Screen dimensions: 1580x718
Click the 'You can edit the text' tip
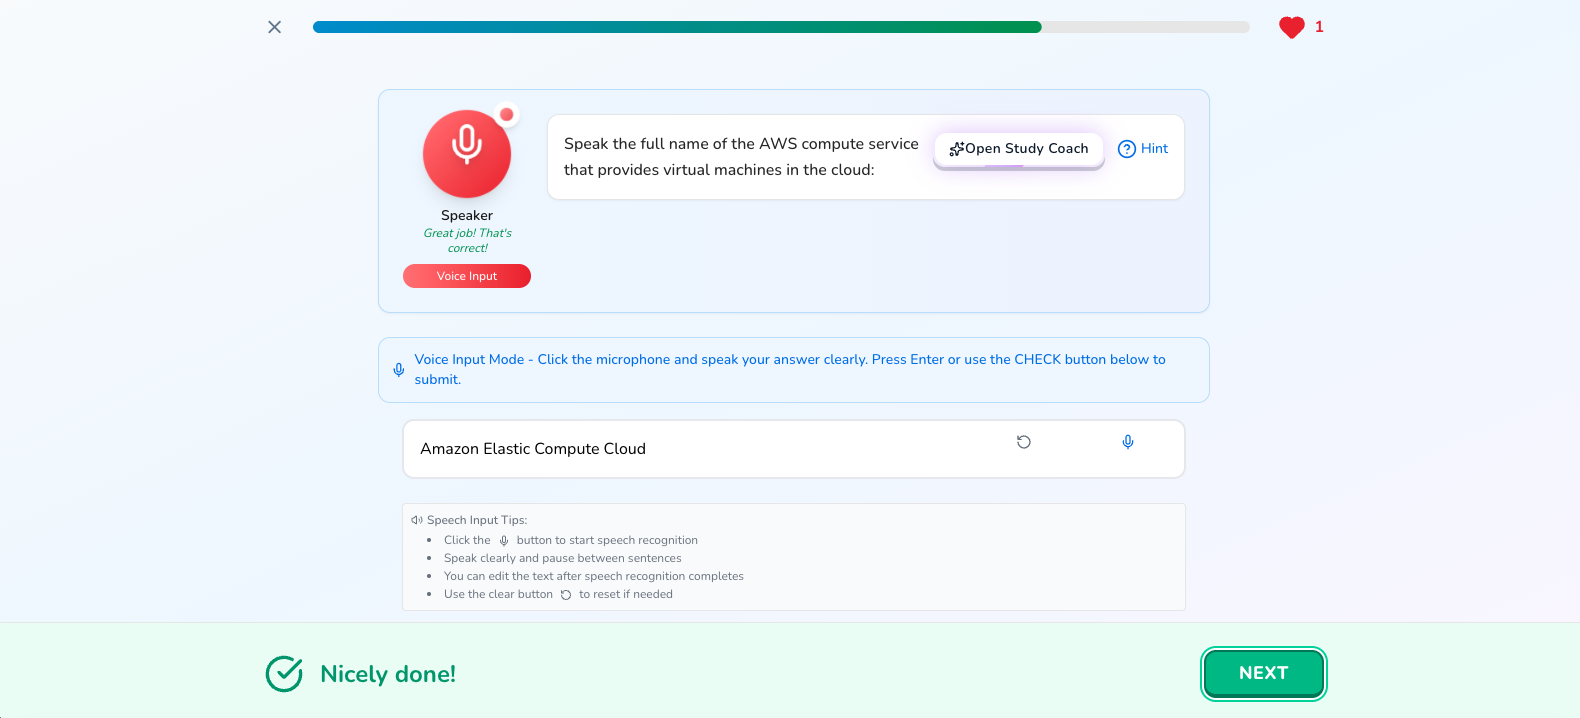[594, 576]
